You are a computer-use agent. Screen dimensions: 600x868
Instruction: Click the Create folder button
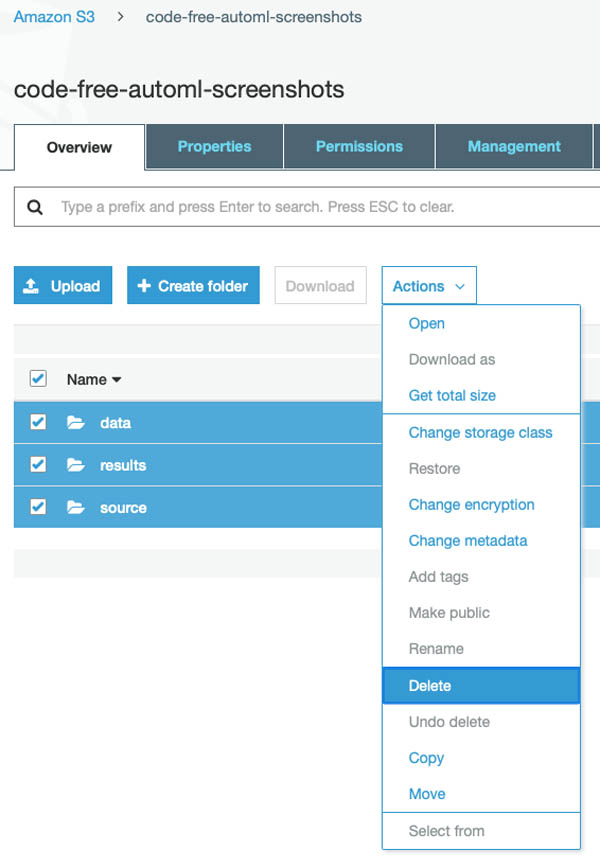[x=193, y=286]
